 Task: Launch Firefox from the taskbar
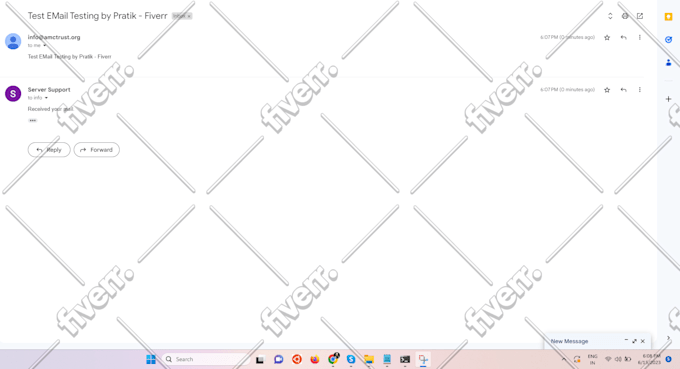(315, 359)
